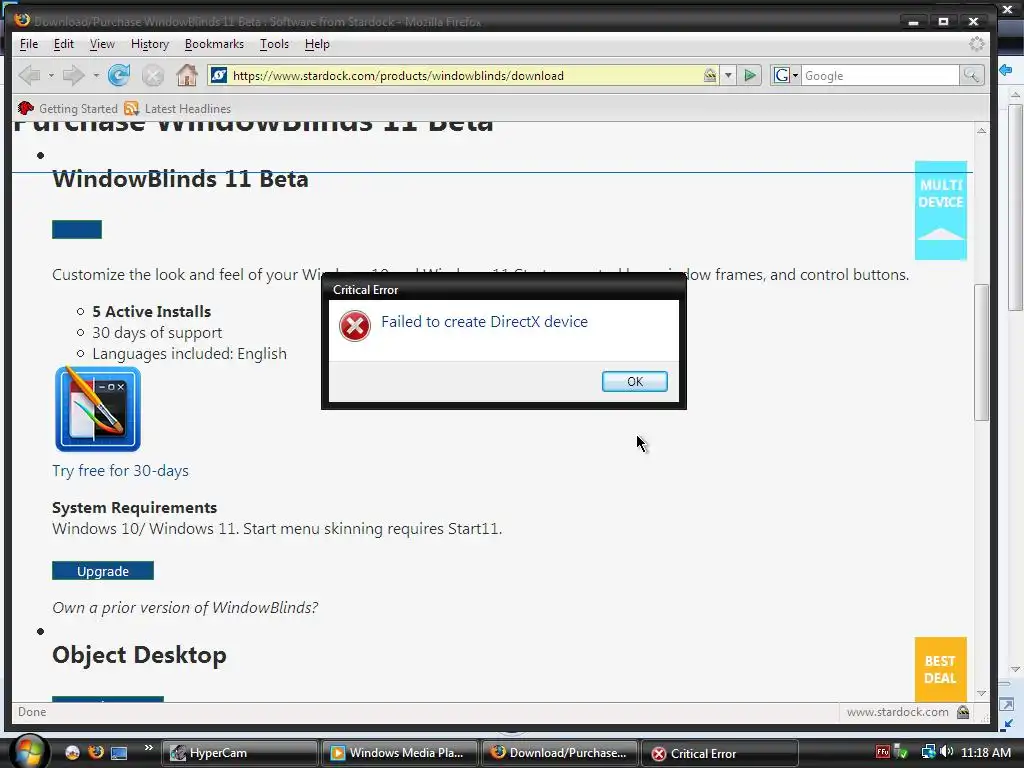Screen dimensions: 1024x768
Task: Open the Tools menu
Action: click(274, 44)
